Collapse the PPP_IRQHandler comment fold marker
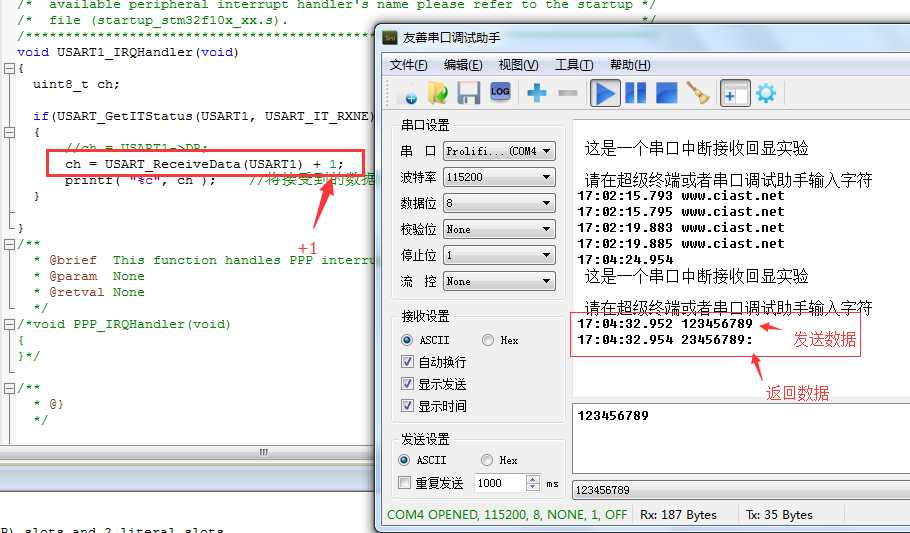 pyautogui.click(x=9, y=325)
